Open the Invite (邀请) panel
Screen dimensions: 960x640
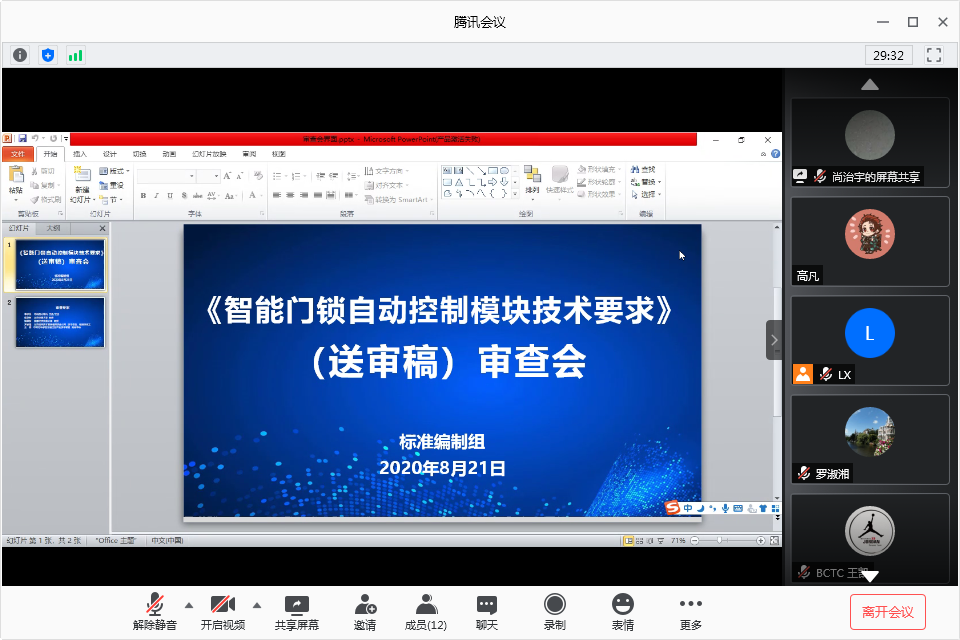365,612
